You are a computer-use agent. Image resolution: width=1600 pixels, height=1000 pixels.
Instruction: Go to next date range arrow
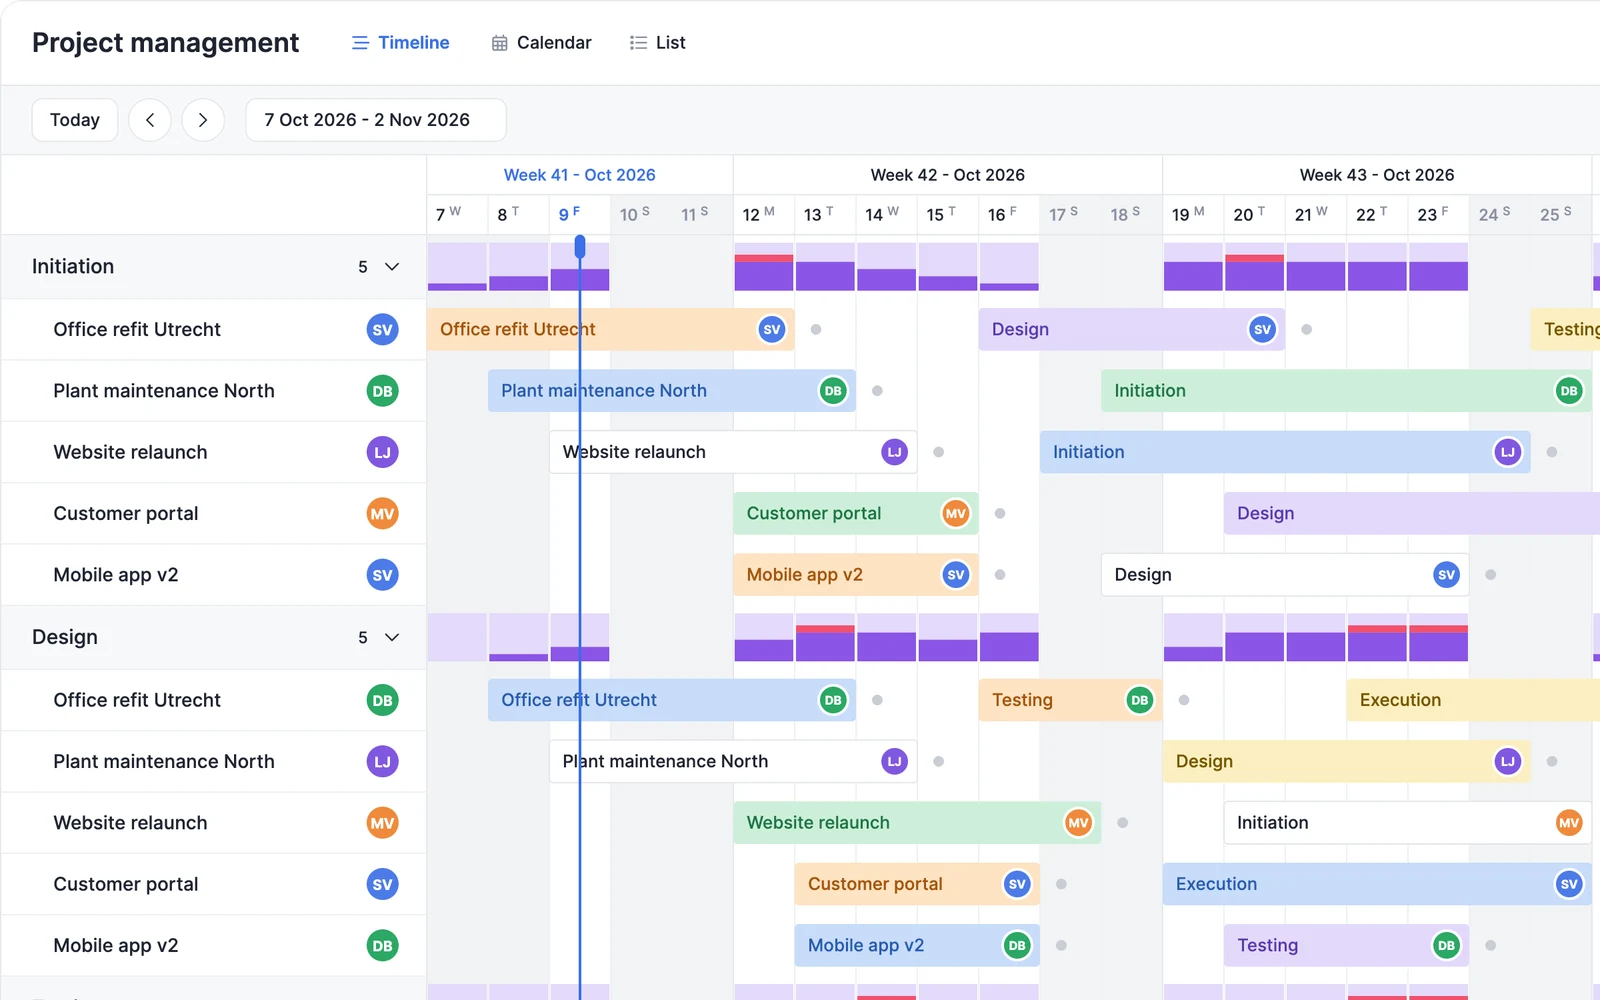tap(203, 120)
